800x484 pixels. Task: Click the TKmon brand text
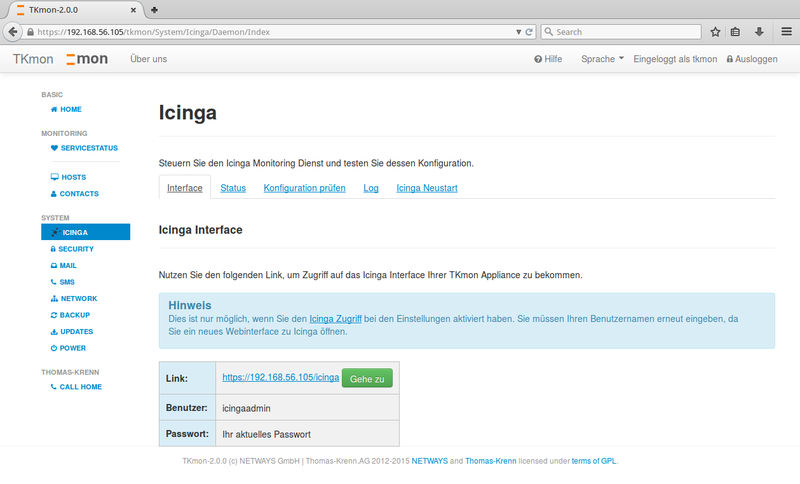[33, 59]
